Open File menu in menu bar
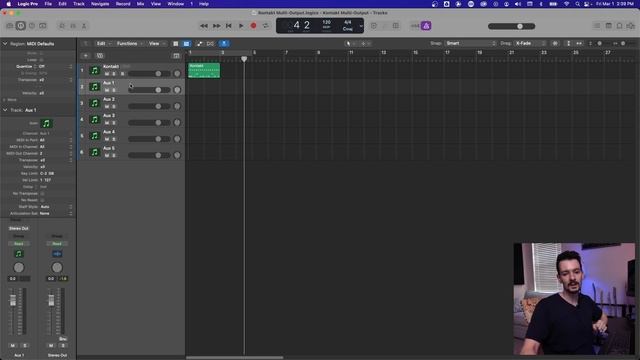Viewport: 640px width, 360px height. point(48,4)
